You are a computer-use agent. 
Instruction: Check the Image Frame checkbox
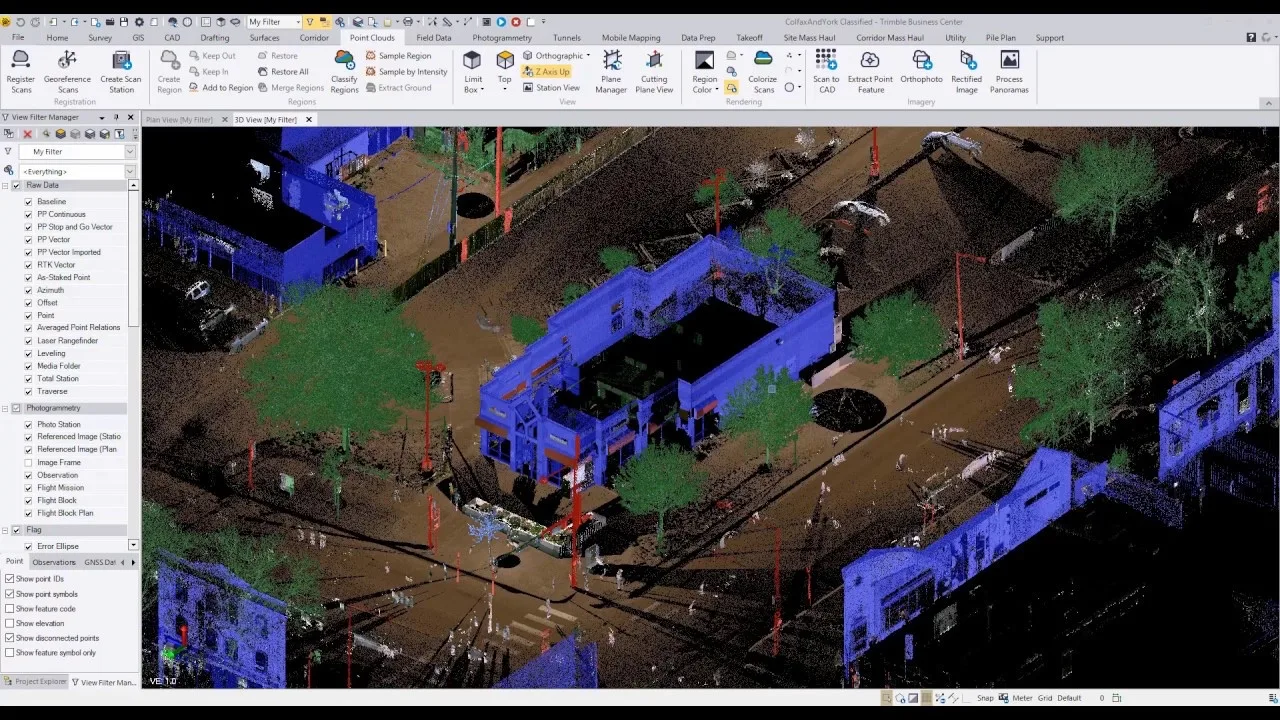point(28,463)
